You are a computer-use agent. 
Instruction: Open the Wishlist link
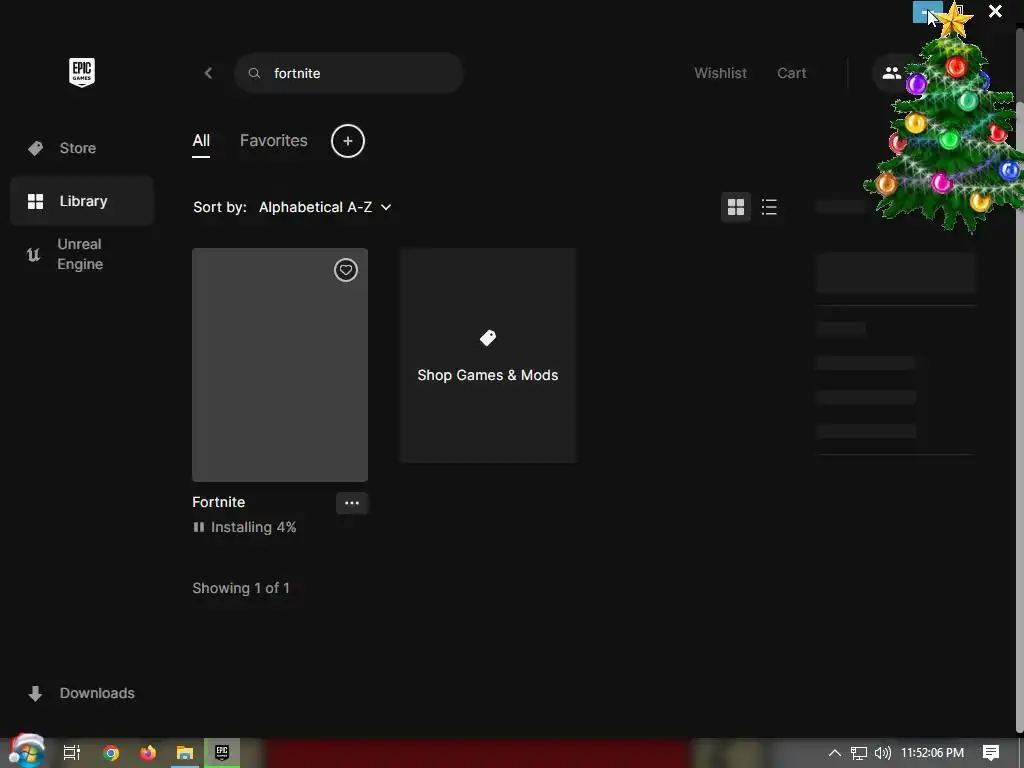pyautogui.click(x=720, y=73)
